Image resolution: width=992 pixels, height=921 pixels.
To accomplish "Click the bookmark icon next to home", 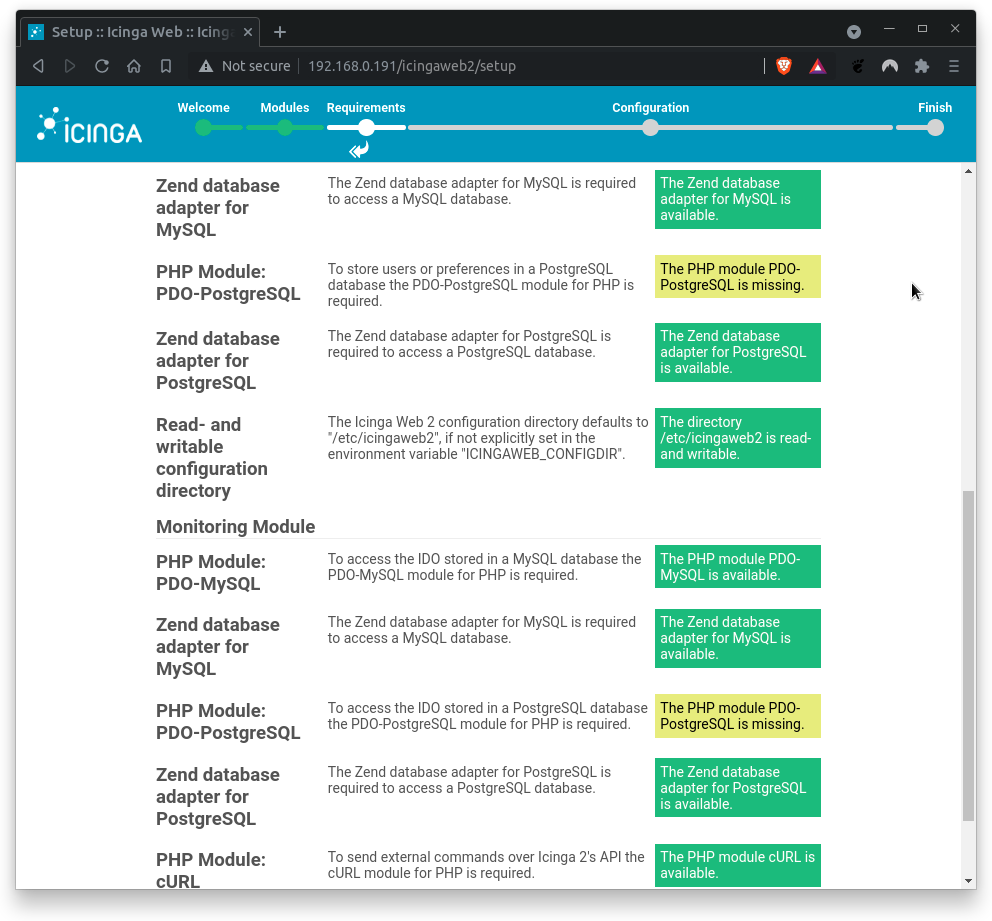I will [x=166, y=66].
